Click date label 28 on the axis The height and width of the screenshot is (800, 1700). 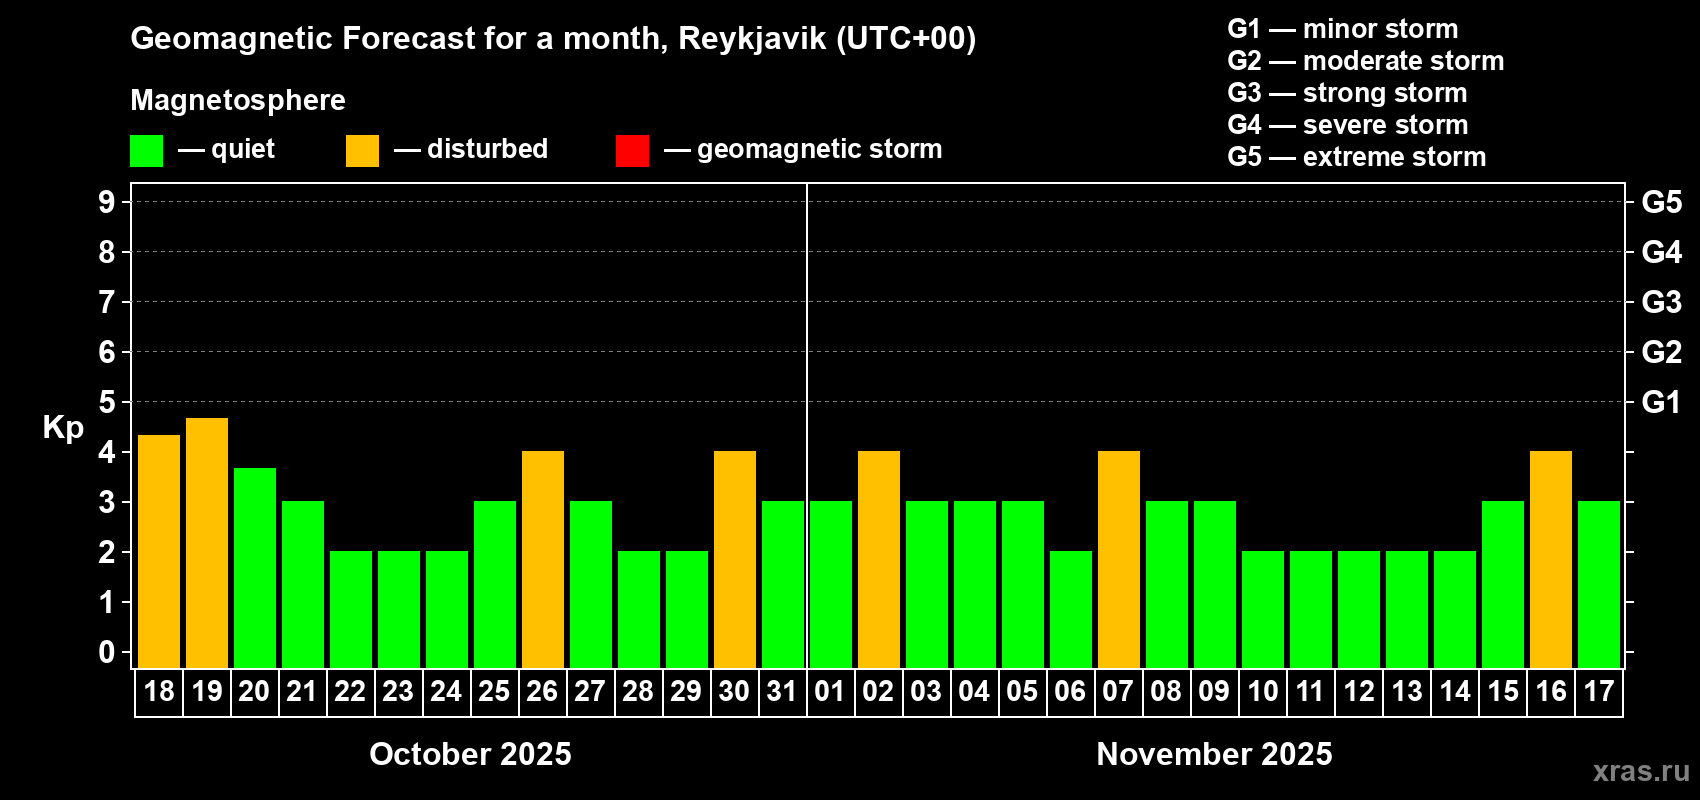pos(638,691)
